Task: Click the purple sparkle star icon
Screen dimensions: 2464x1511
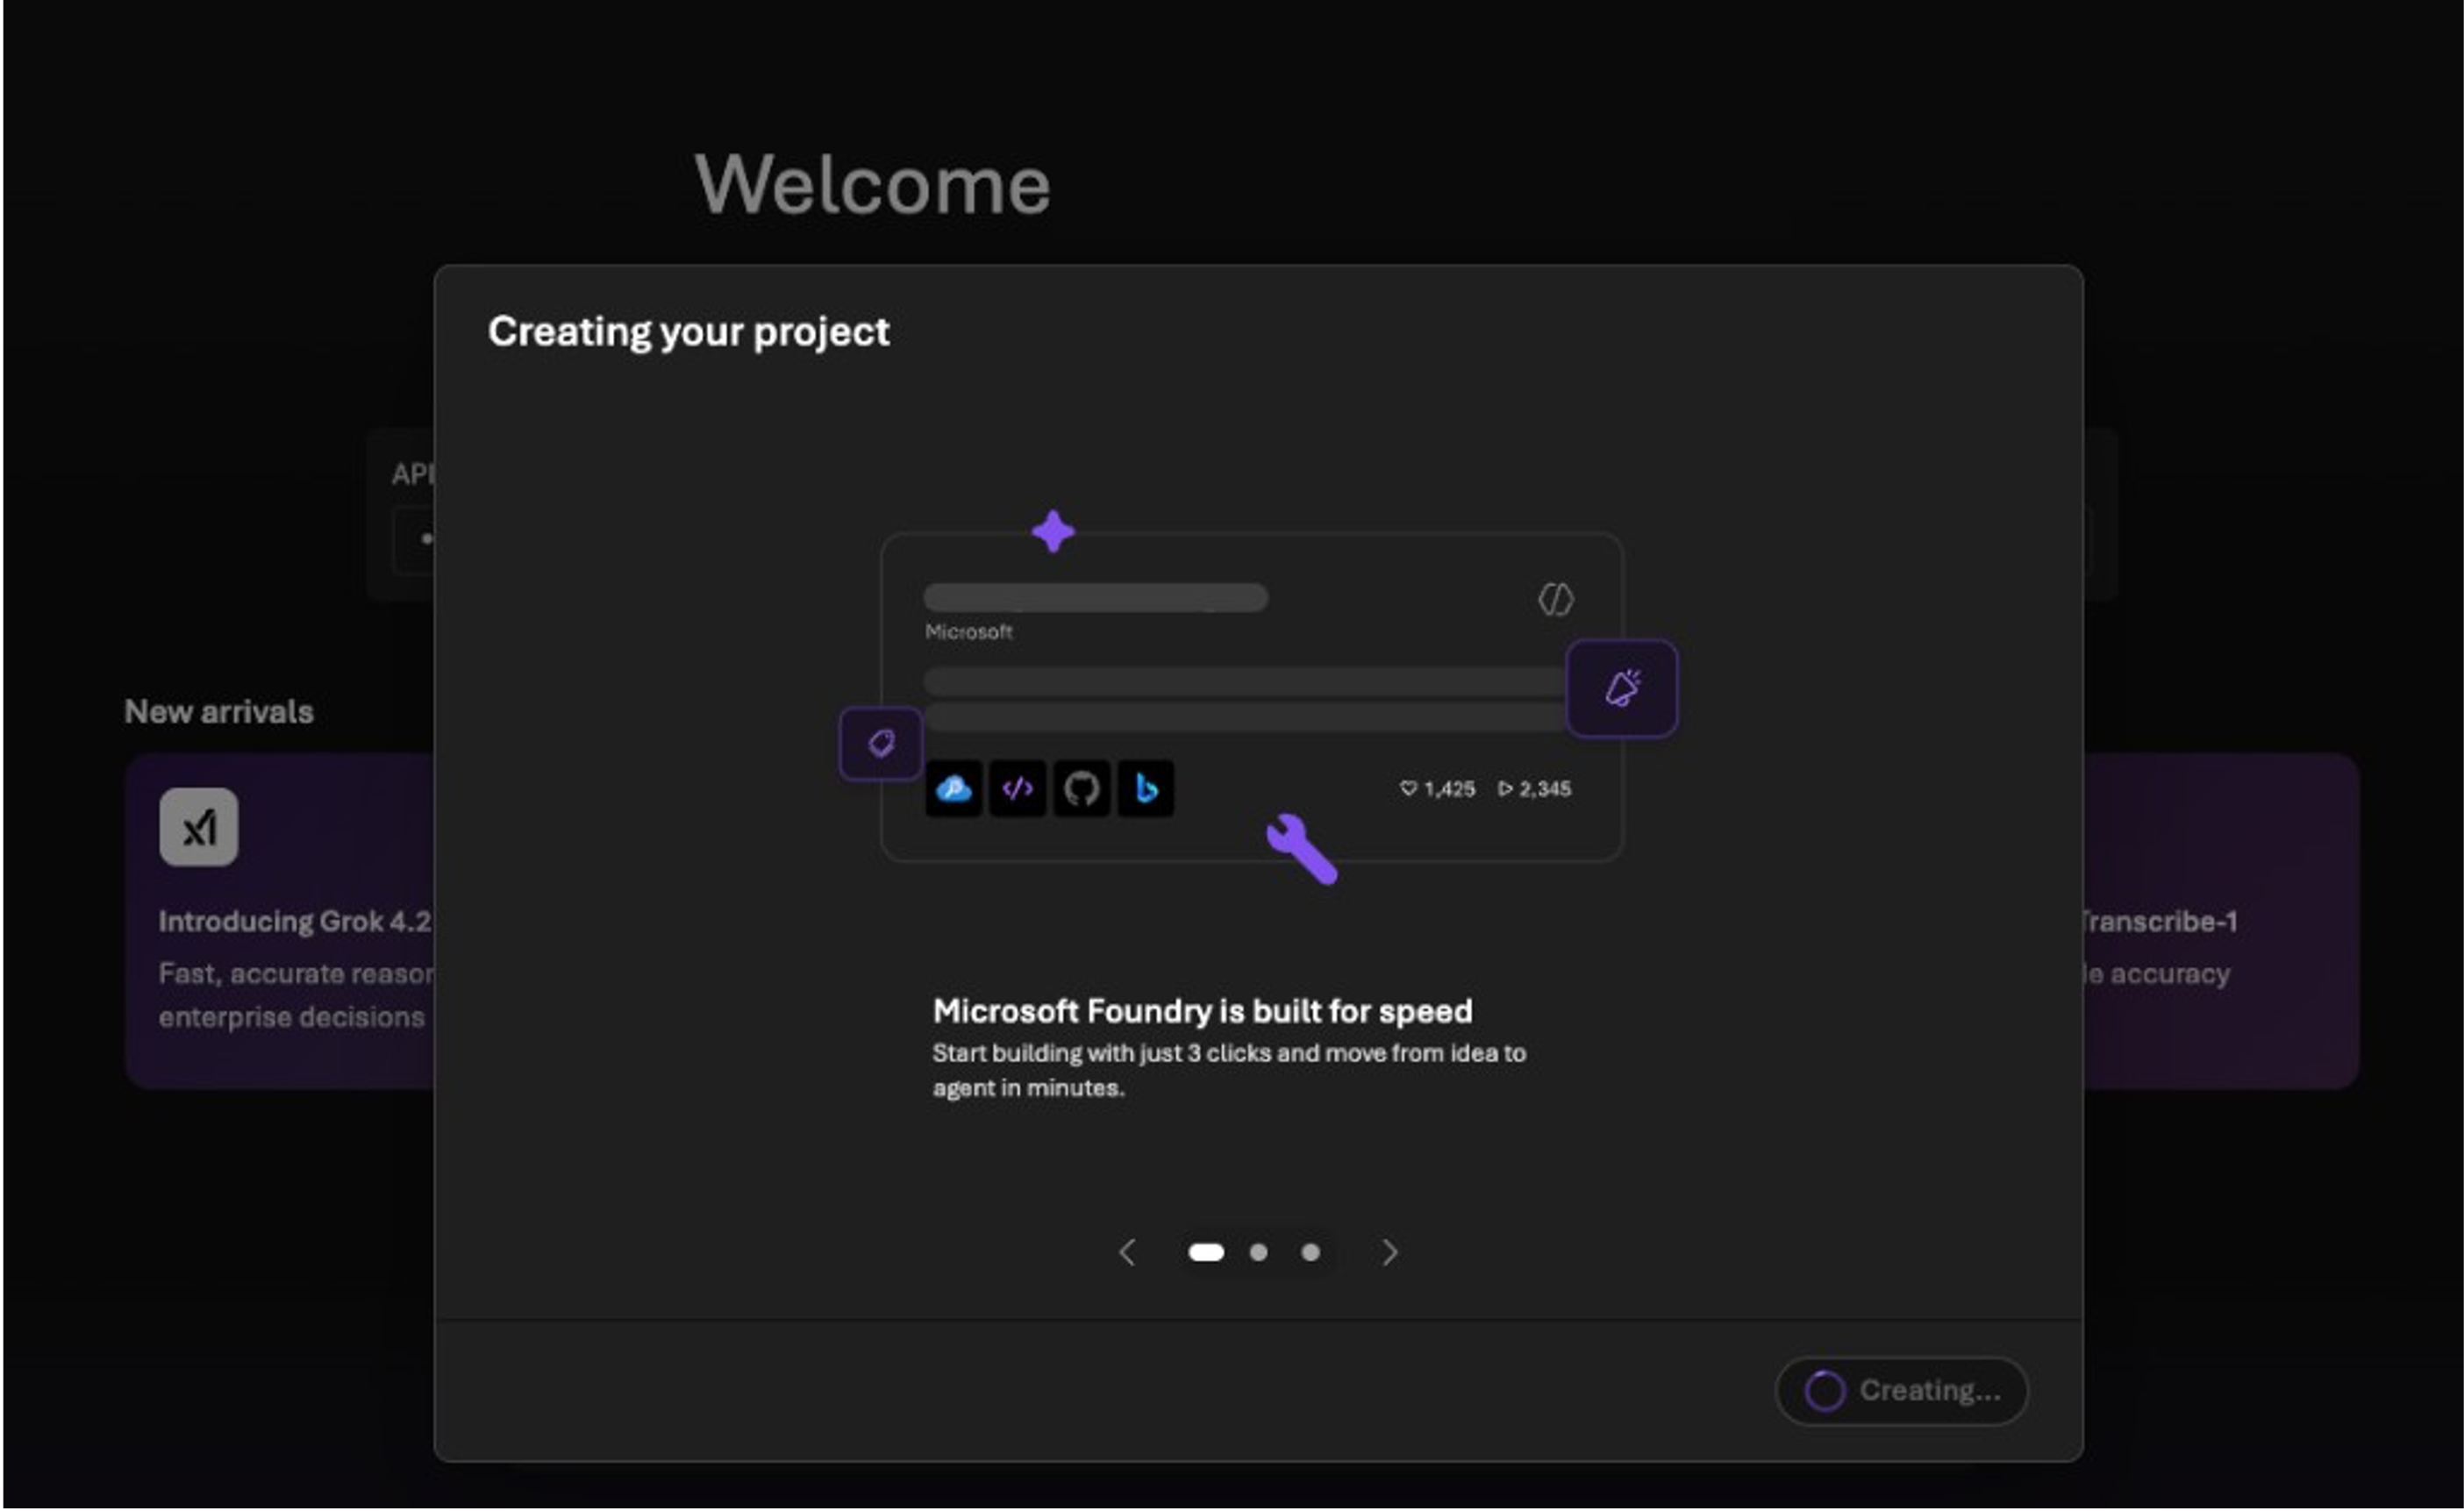Action: [1053, 531]
